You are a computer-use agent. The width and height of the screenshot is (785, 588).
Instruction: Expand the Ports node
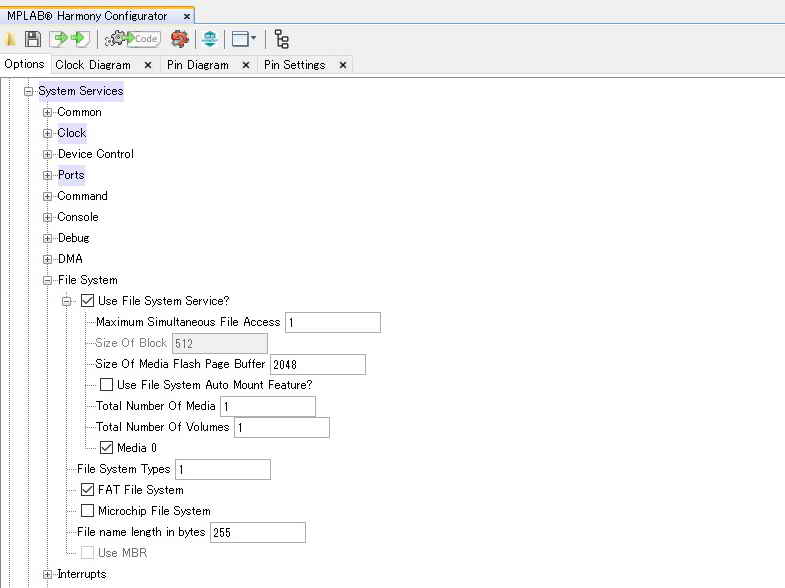point(47,175)
